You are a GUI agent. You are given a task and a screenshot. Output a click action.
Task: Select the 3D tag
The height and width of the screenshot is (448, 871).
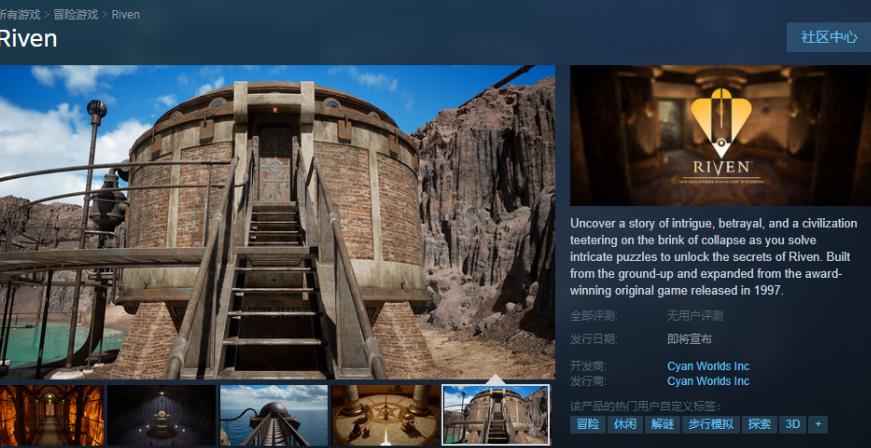pos(793,424)
